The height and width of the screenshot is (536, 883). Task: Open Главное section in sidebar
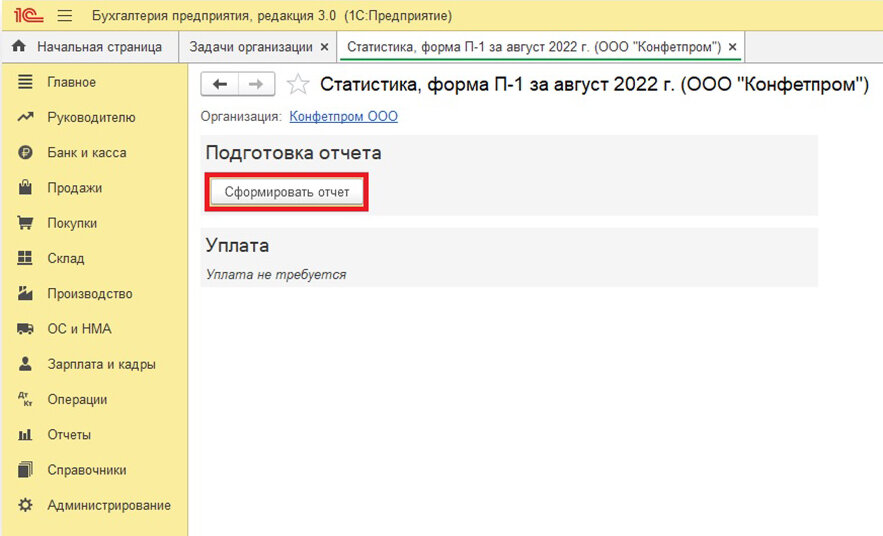[72, 82]
